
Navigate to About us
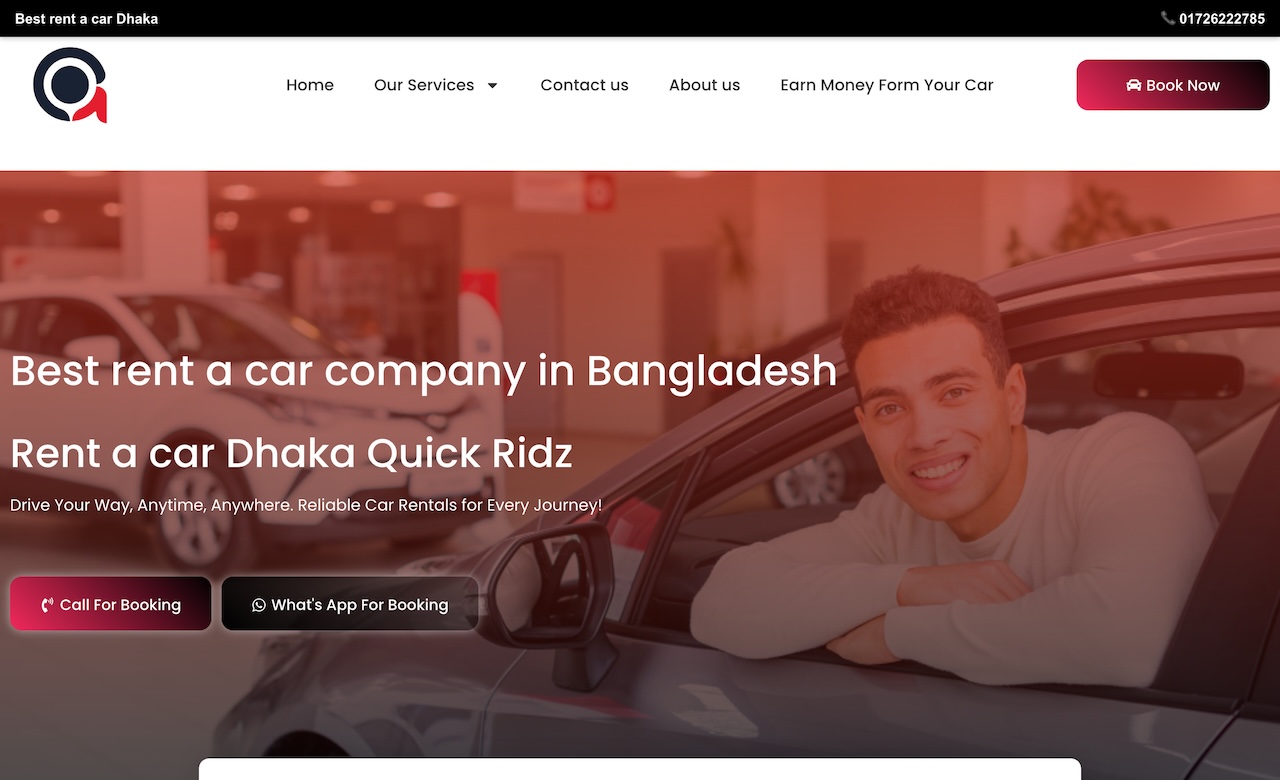click(x=705, y=85)
